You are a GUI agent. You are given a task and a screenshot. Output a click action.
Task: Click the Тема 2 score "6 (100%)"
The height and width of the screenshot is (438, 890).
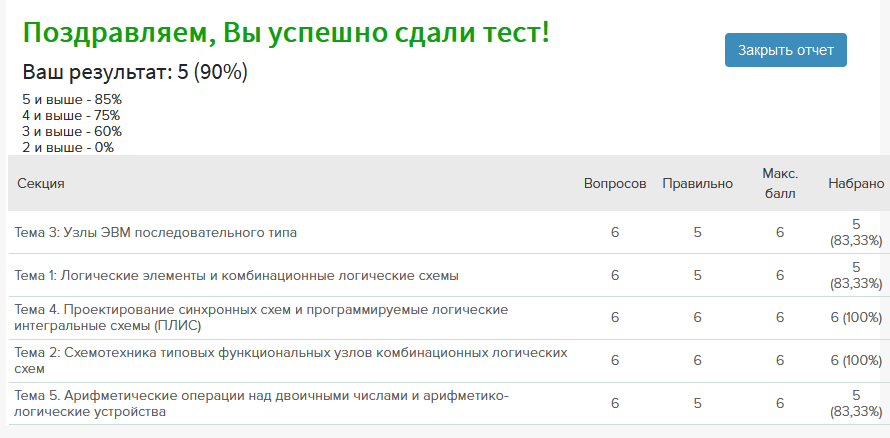point(856,360)
